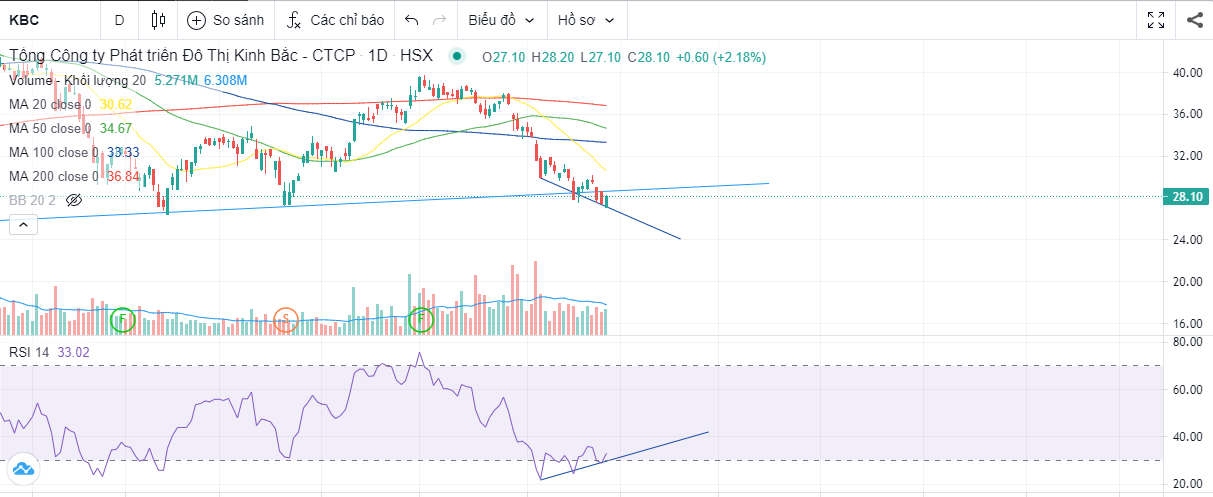Change the D timeframe interval
Screen dimensions: 1213x497
pyautogui.click(x=119, y=20)
